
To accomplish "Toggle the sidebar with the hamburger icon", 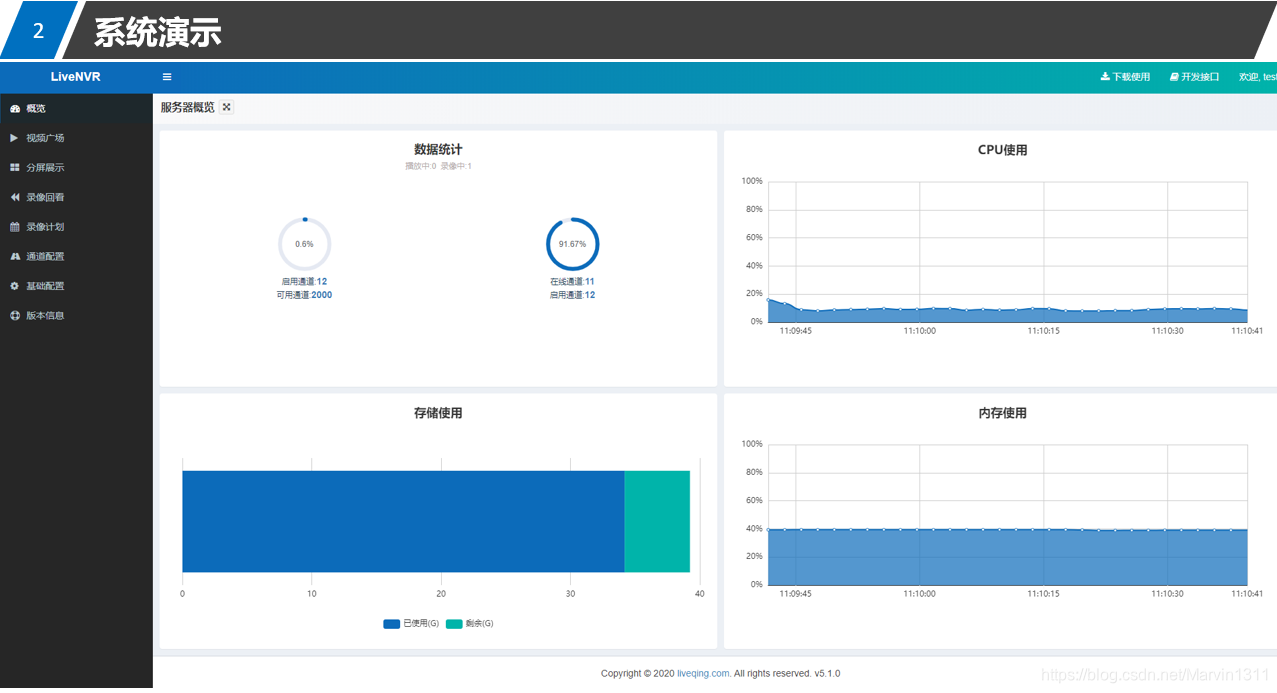I will (167, 77).
